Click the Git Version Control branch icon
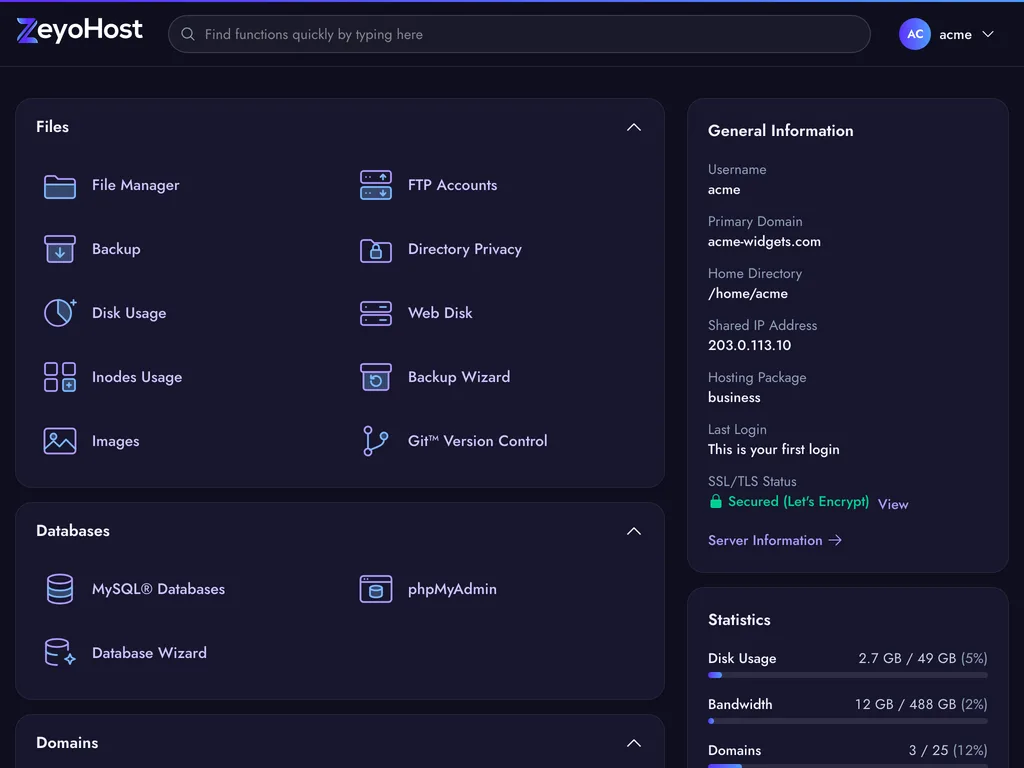This screenshot has width=1024, height=768. pyautogui.click(x=376, y=441)
